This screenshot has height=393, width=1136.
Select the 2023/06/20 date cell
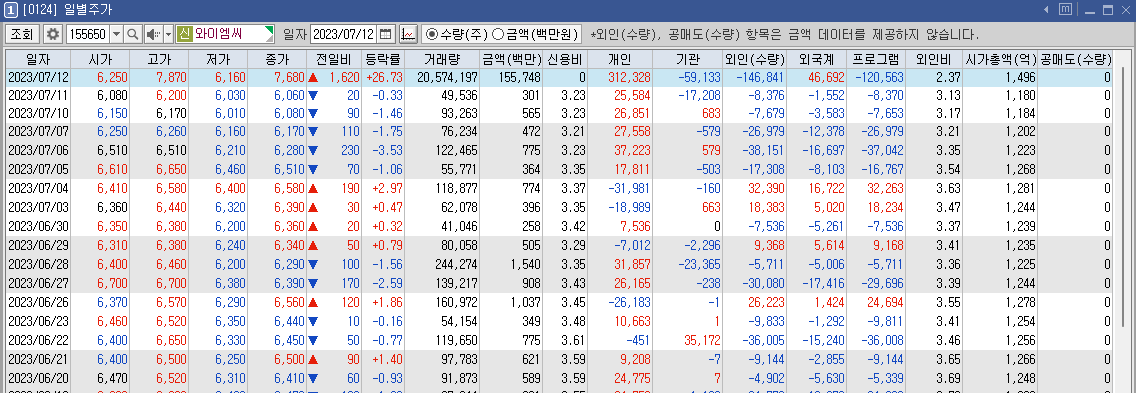pos(37,377)
